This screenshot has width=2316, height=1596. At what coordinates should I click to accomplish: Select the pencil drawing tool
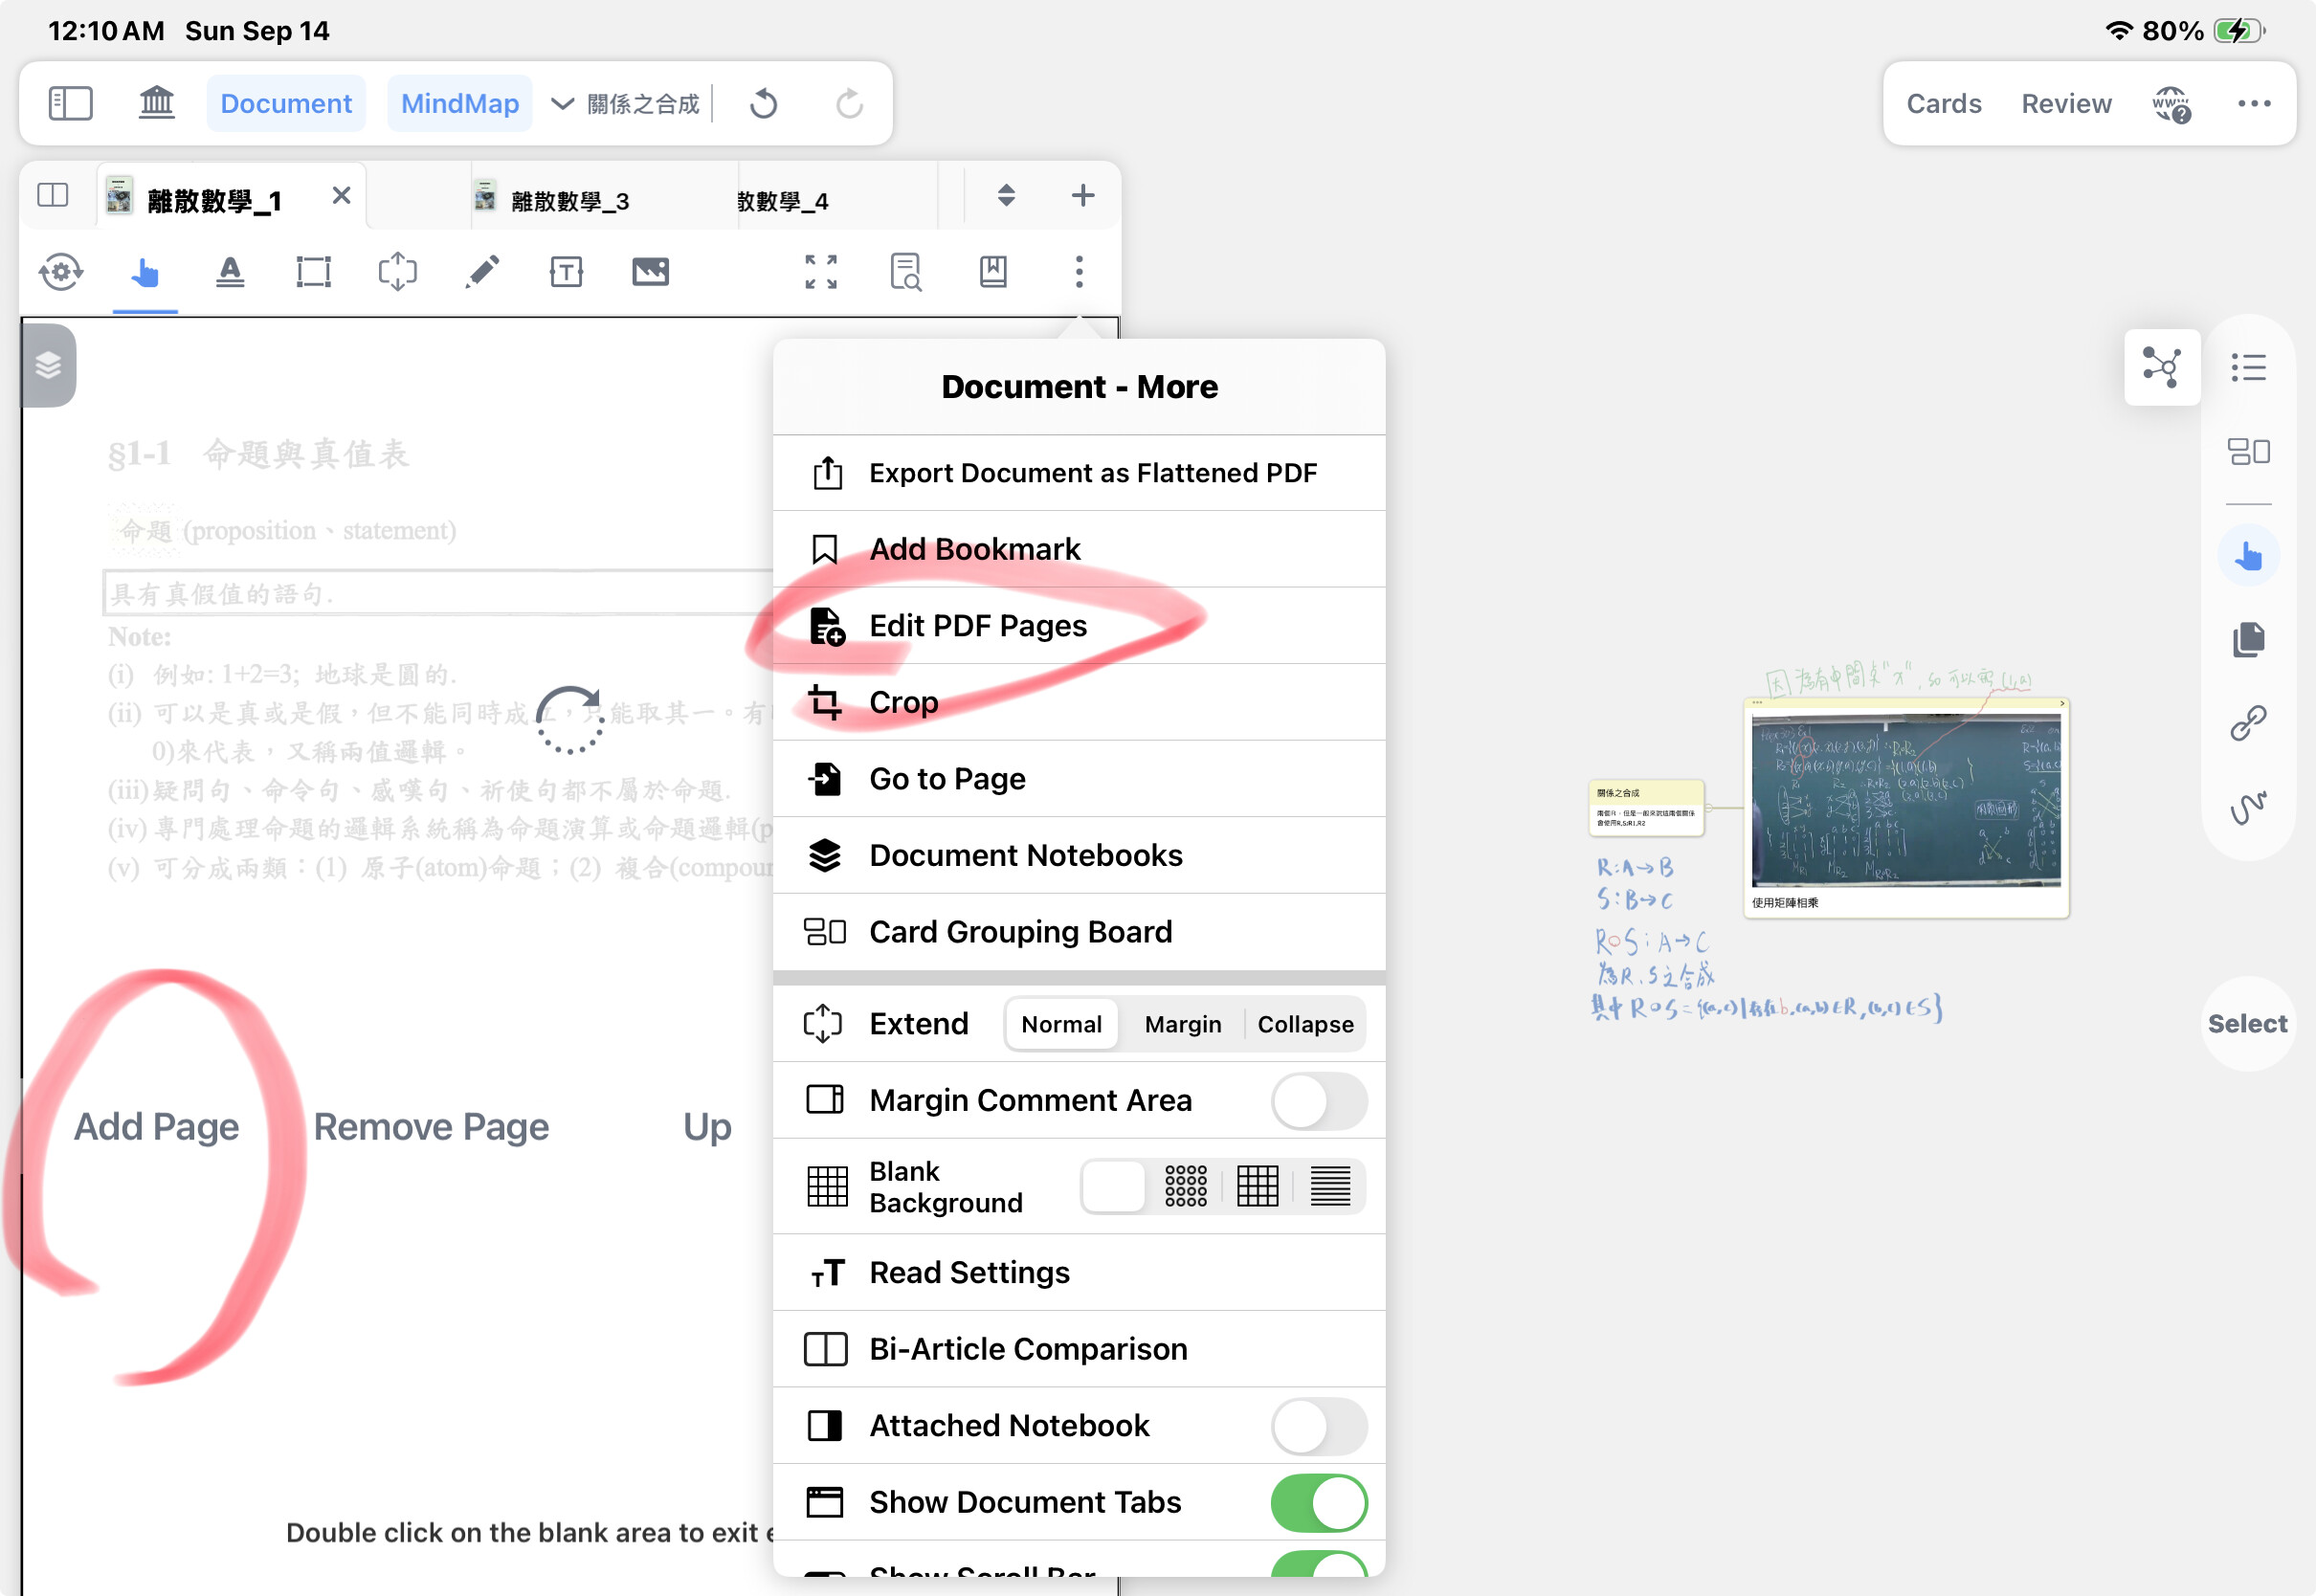pyautogui.click(x=482, y=272)
